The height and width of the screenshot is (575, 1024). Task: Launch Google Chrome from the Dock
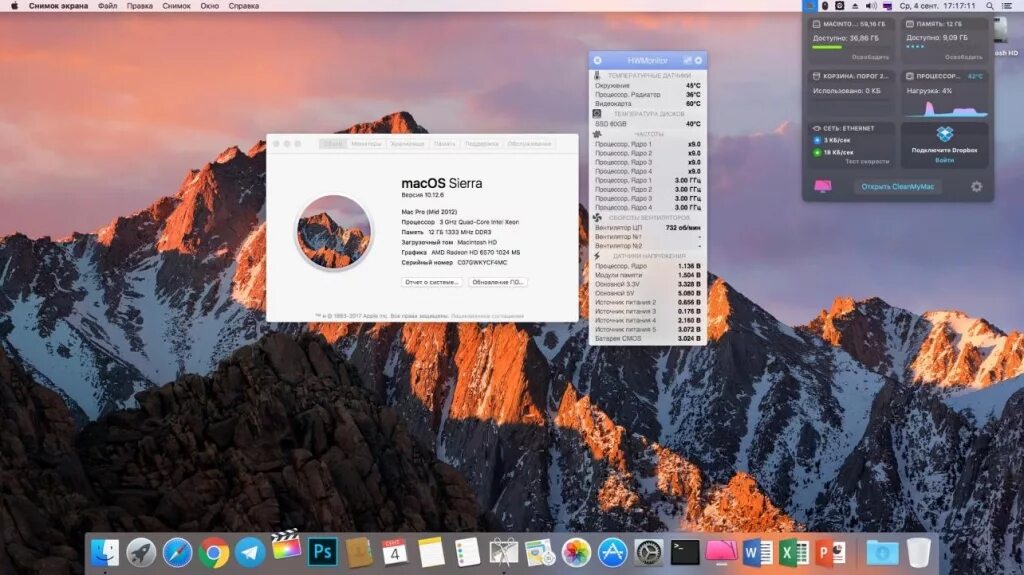214,553
